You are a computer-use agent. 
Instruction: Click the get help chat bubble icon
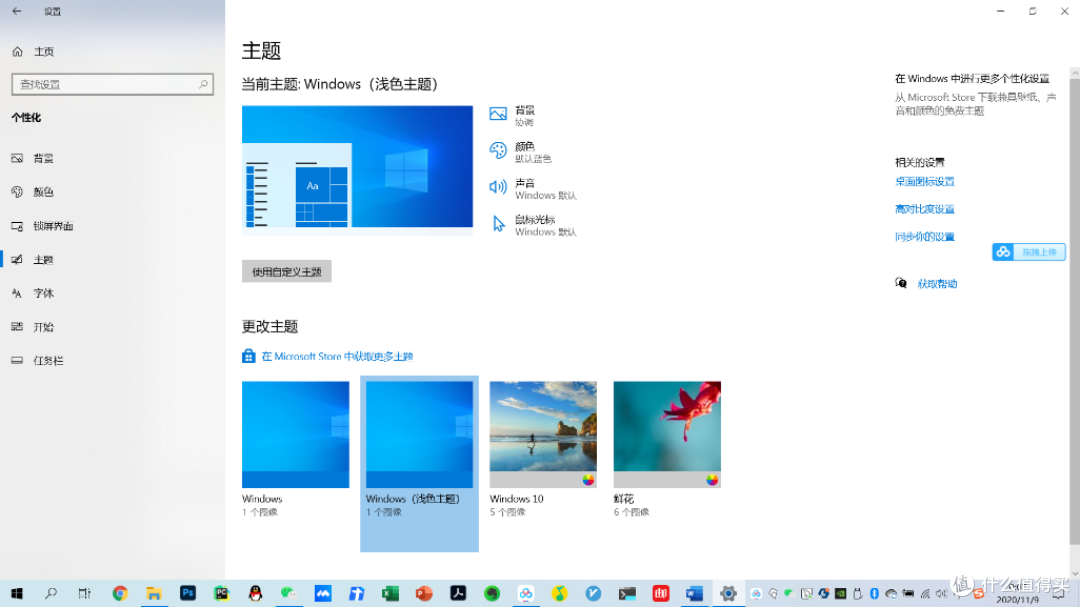tap(901, 283)
